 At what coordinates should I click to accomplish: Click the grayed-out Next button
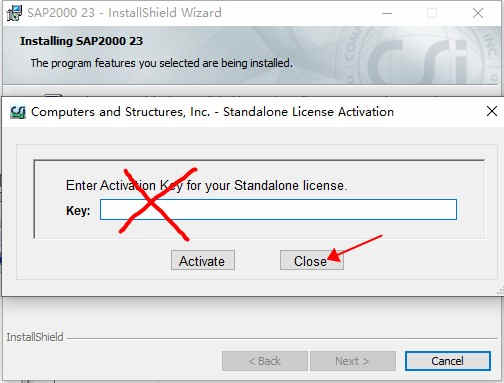[353, 361]
